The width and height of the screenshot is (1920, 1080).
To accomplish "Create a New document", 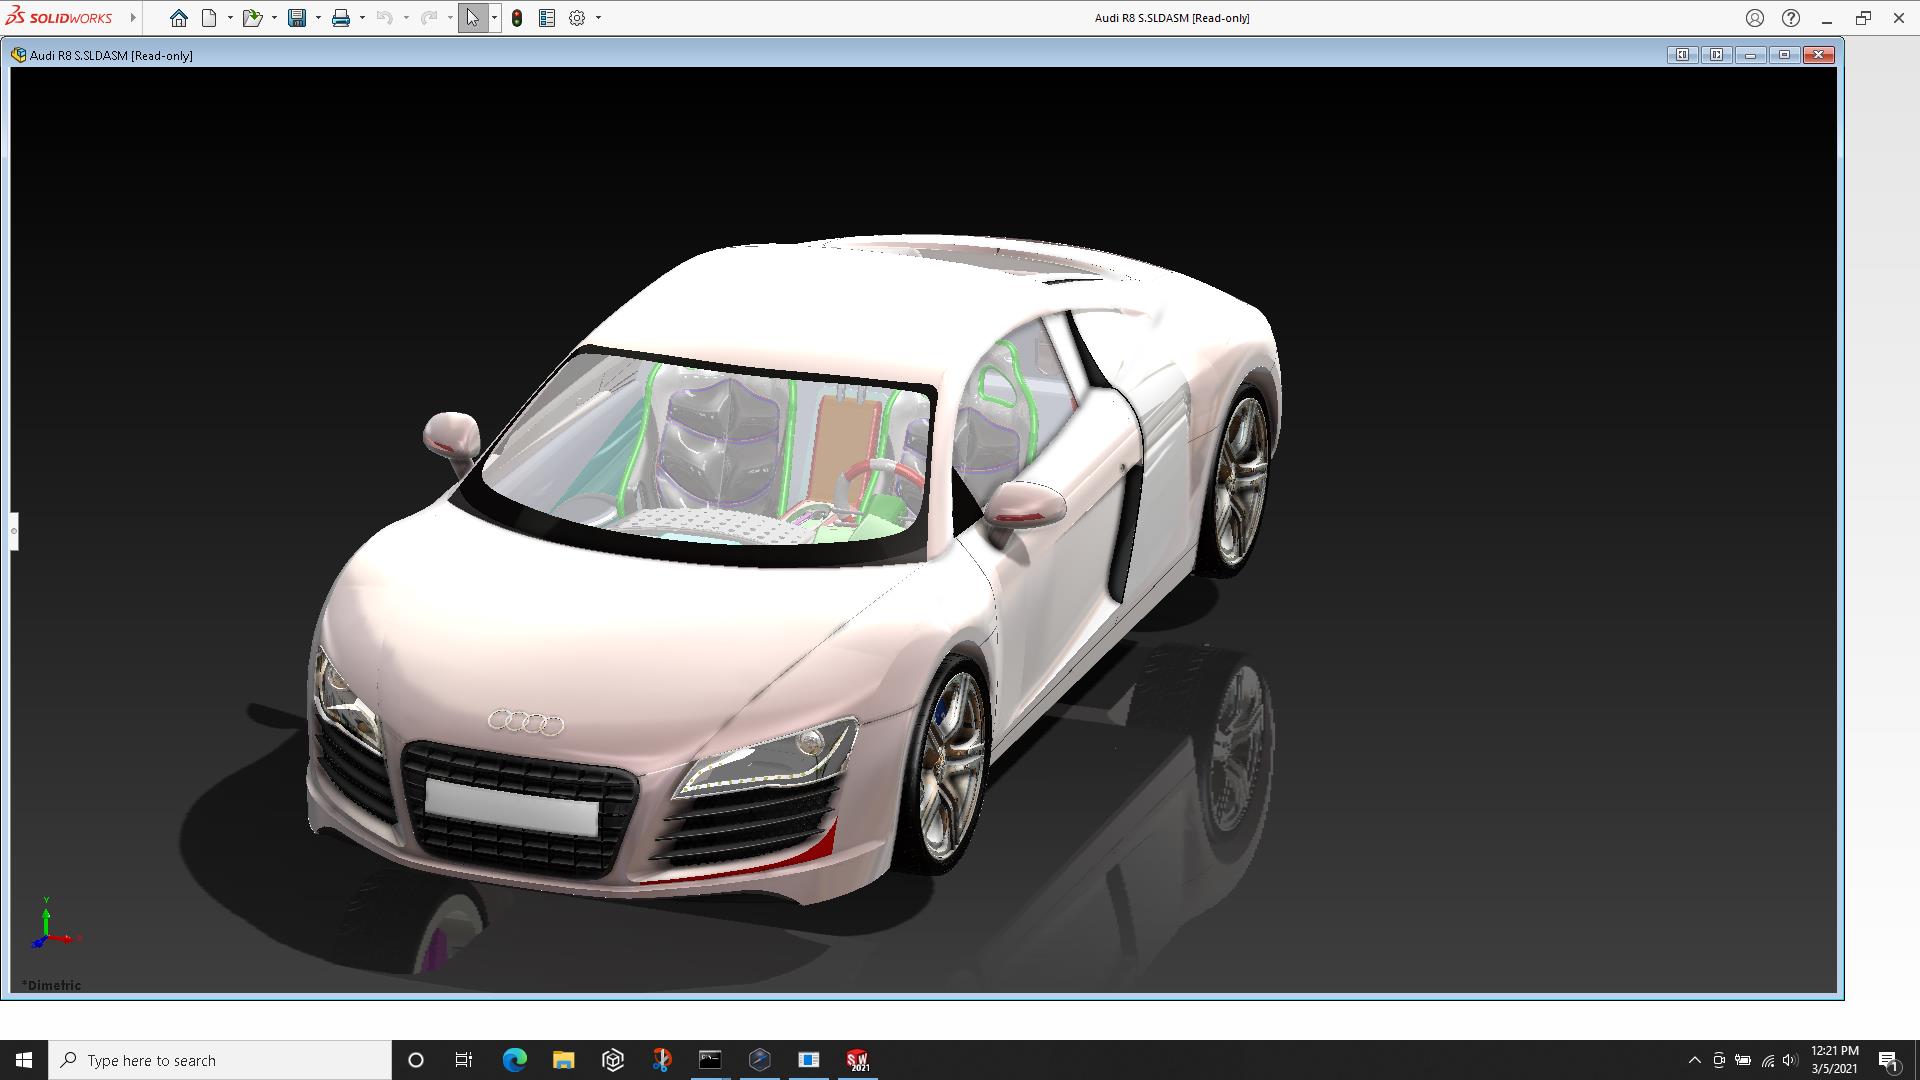I will pyautogui.click(x=209, y=18).
